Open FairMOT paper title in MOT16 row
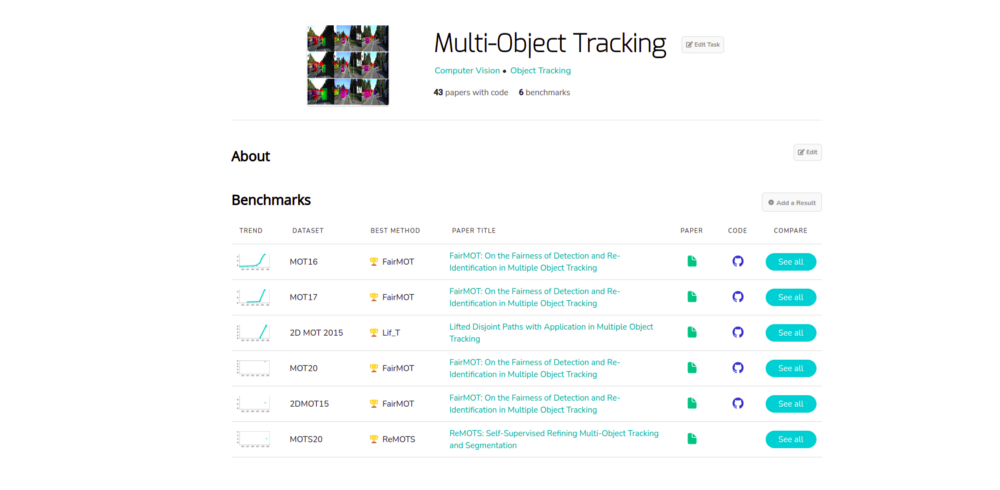Viewport: 1000px width, 490px height. [534, 262]
